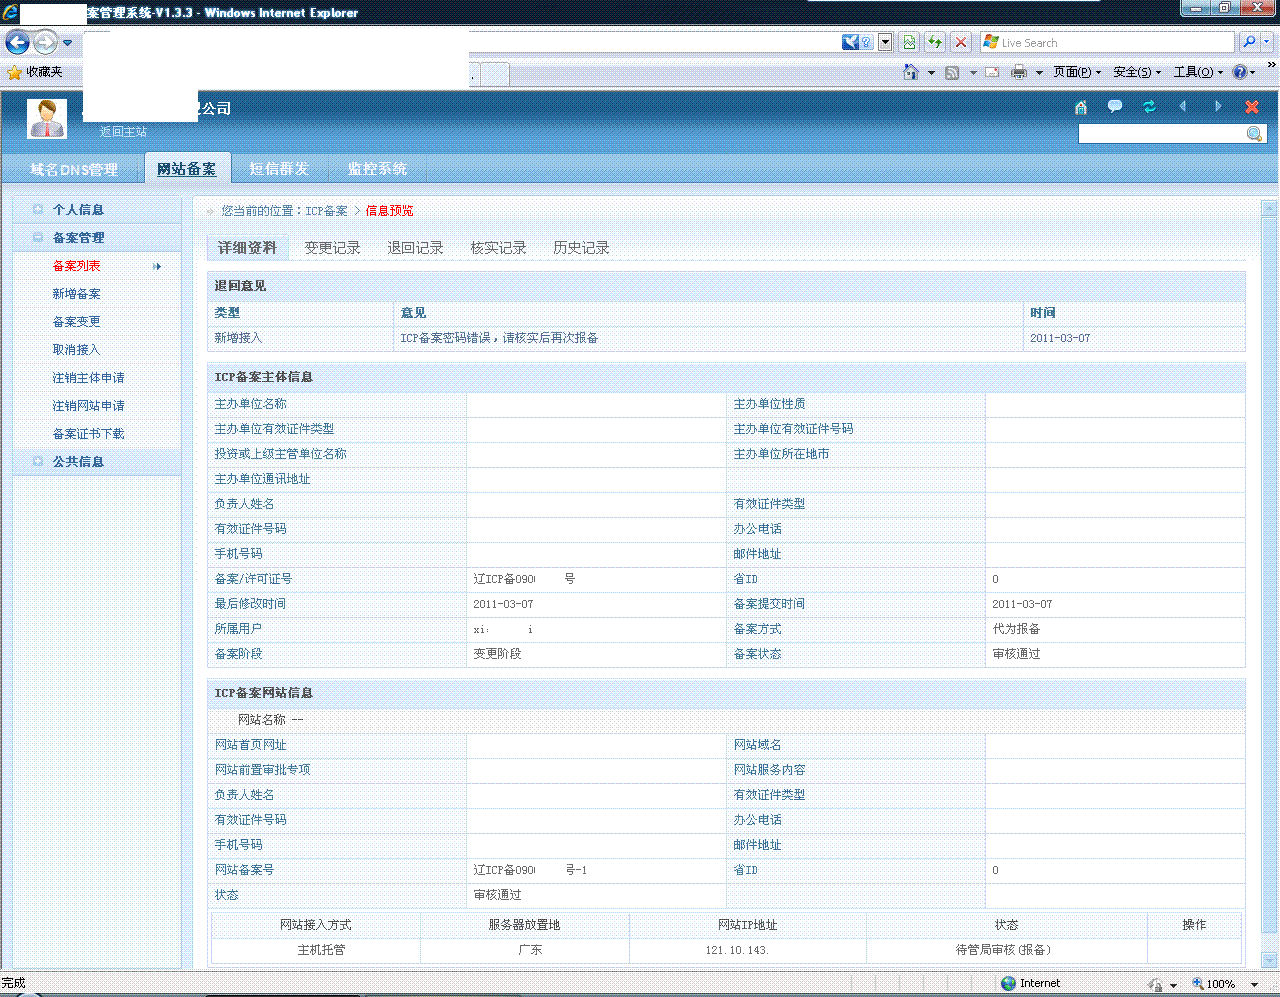The image size is (1280, 997).
Task: Click the message bubble icon in header
Action: click(1114, 107)
